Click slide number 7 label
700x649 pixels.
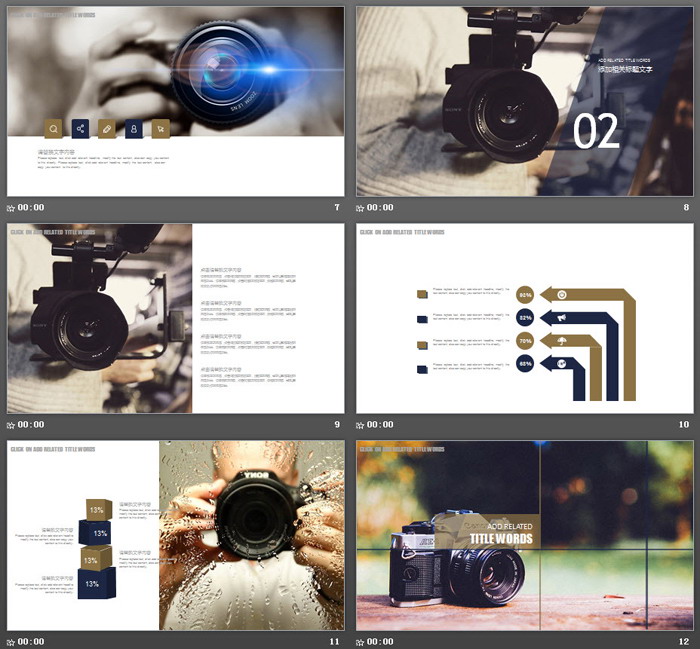point(336,208)
